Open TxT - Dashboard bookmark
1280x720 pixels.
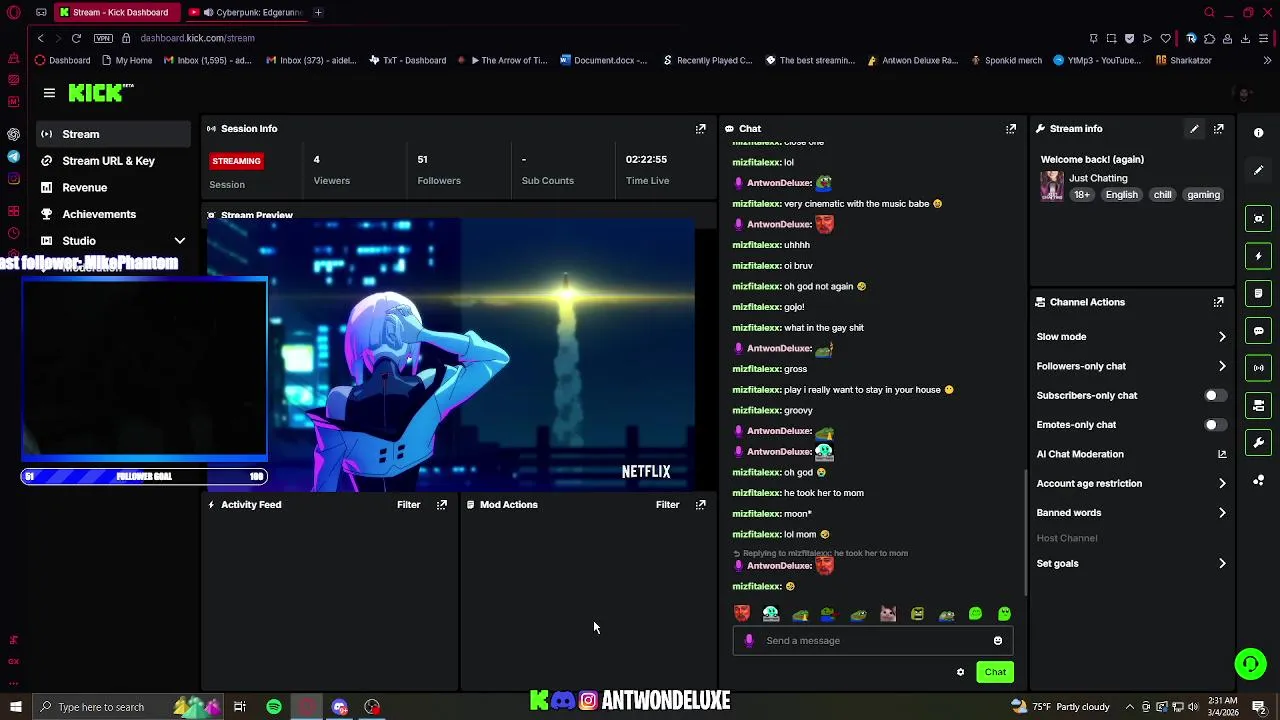click(x=407, y=61)
